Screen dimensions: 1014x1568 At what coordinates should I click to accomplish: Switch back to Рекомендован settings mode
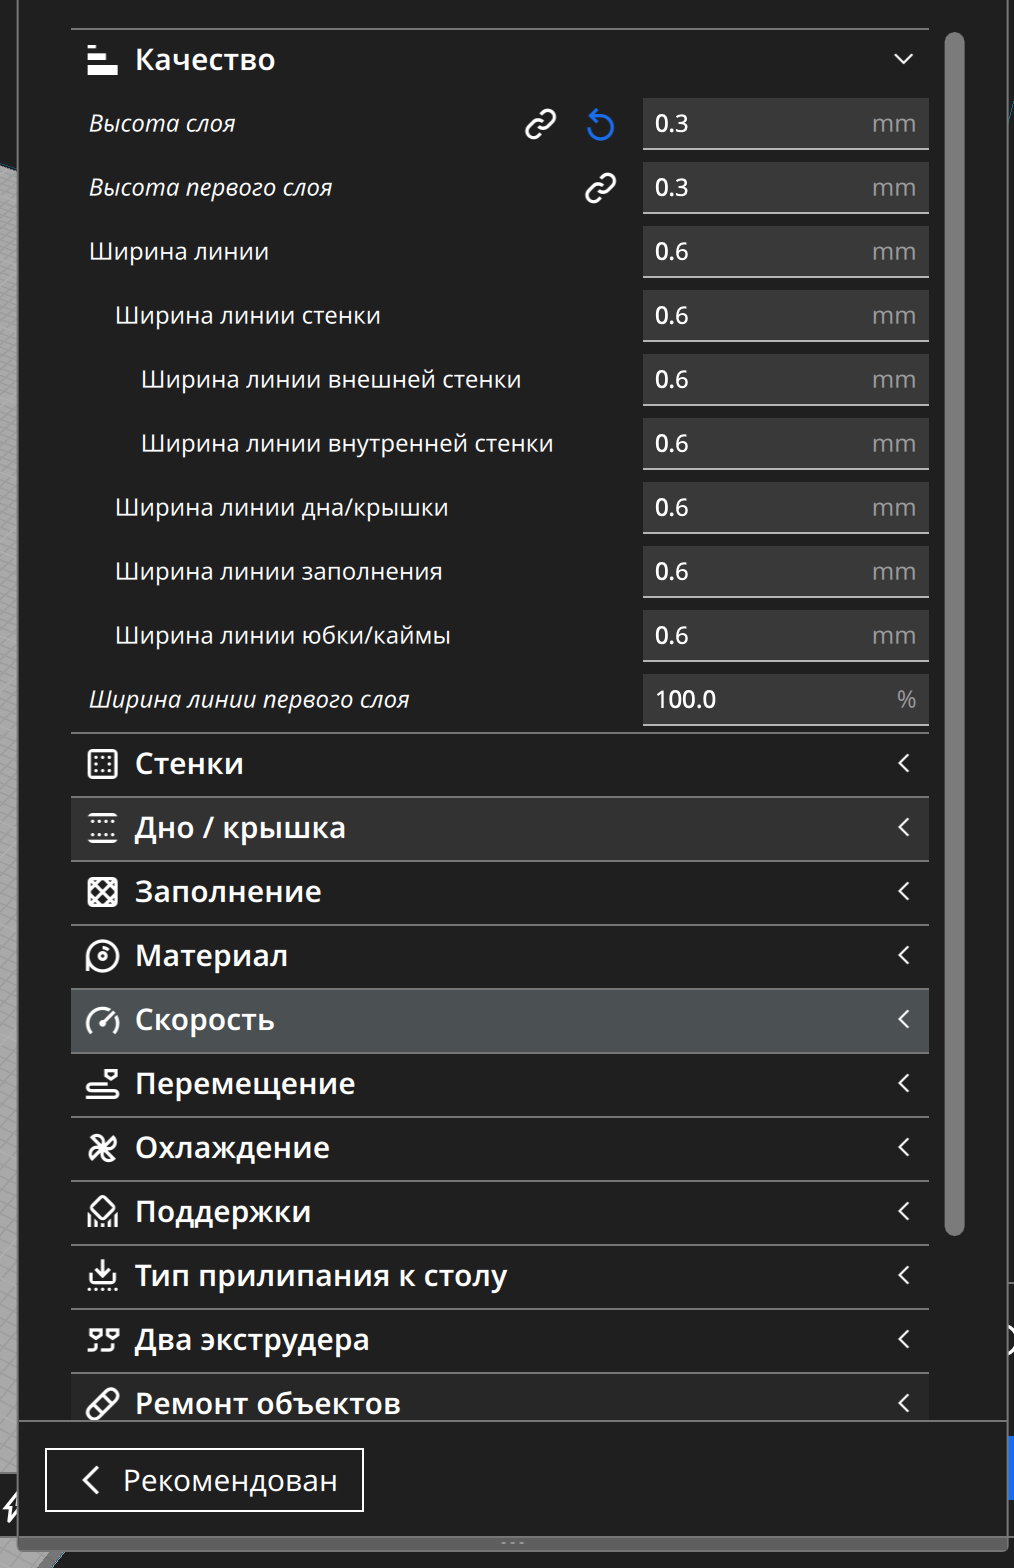tap(204, 1480)
